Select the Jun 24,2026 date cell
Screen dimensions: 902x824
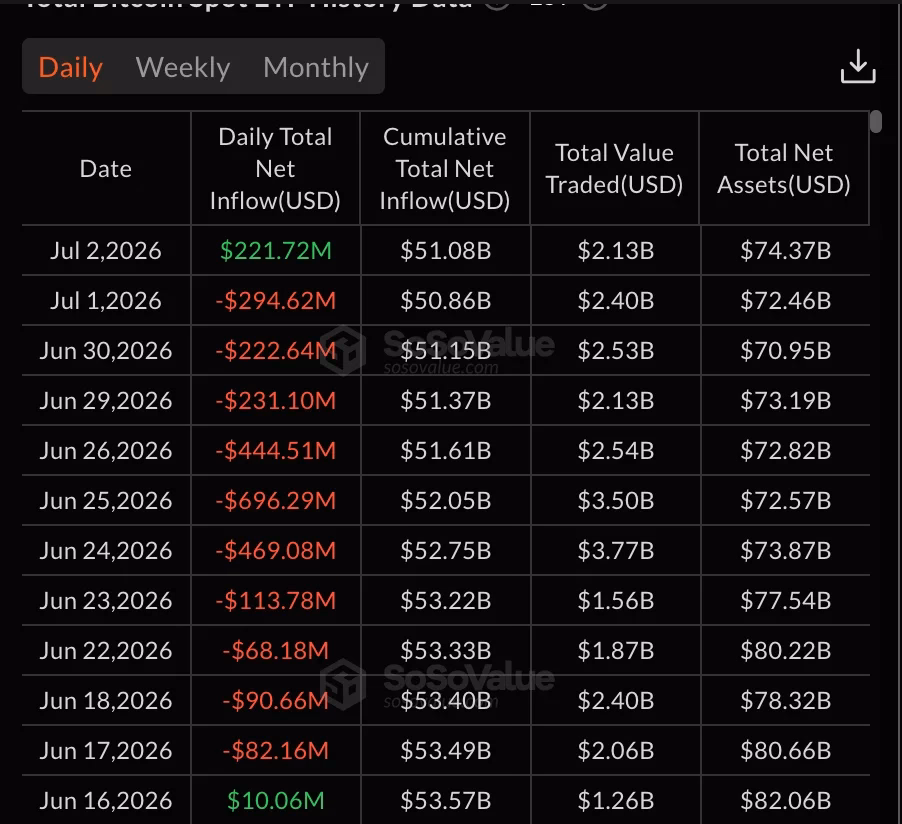click(106, 551)
